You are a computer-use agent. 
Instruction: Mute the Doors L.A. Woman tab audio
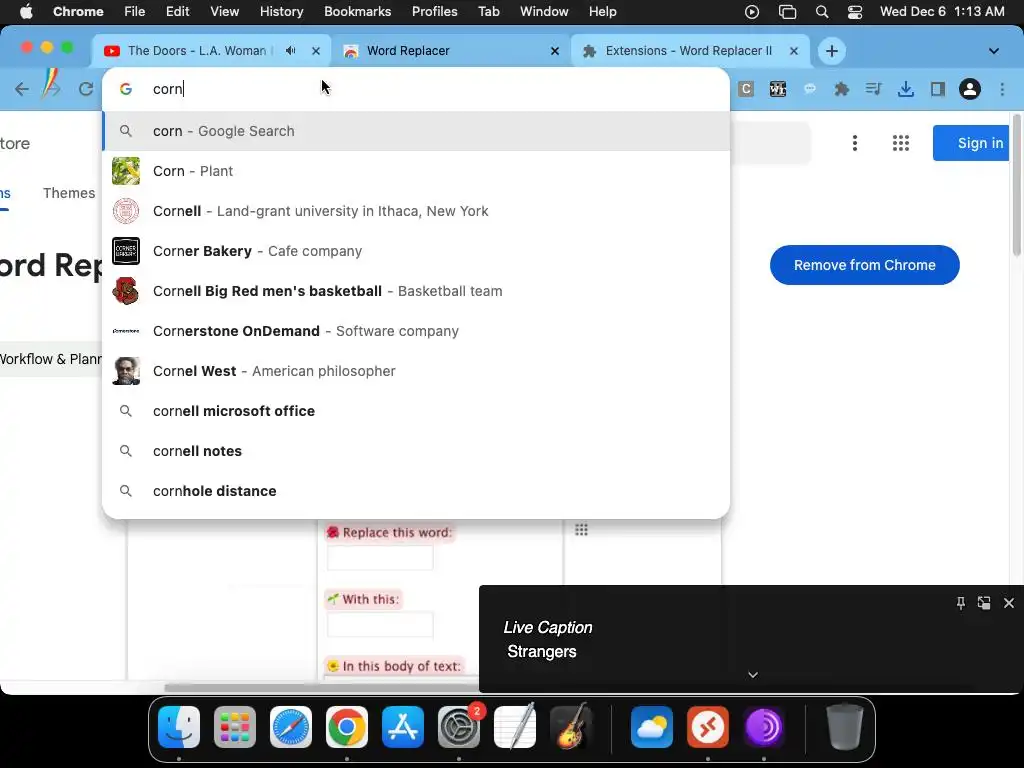(x=291, y=51)
